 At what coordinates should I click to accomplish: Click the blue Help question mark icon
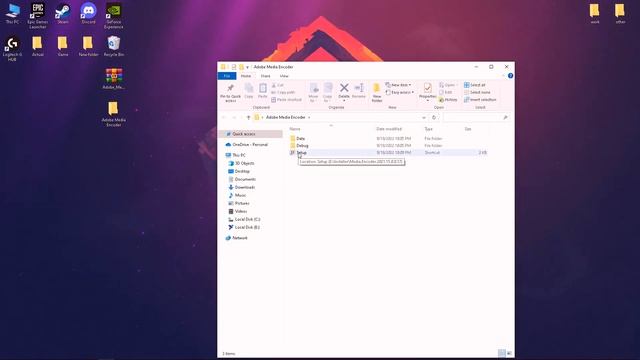pos(510,76)
